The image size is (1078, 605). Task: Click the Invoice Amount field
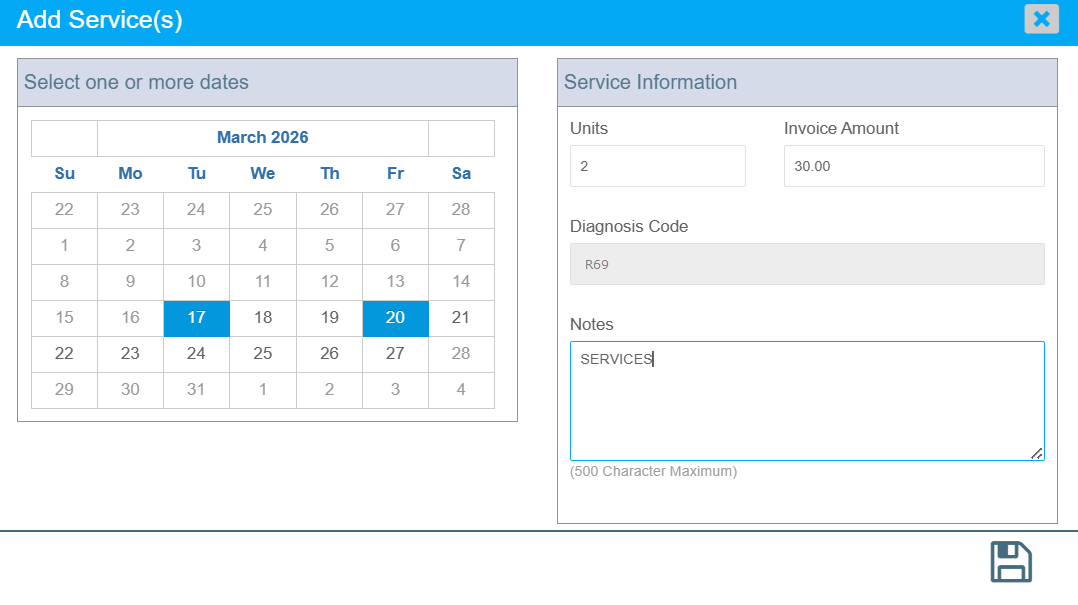[913, 166]
